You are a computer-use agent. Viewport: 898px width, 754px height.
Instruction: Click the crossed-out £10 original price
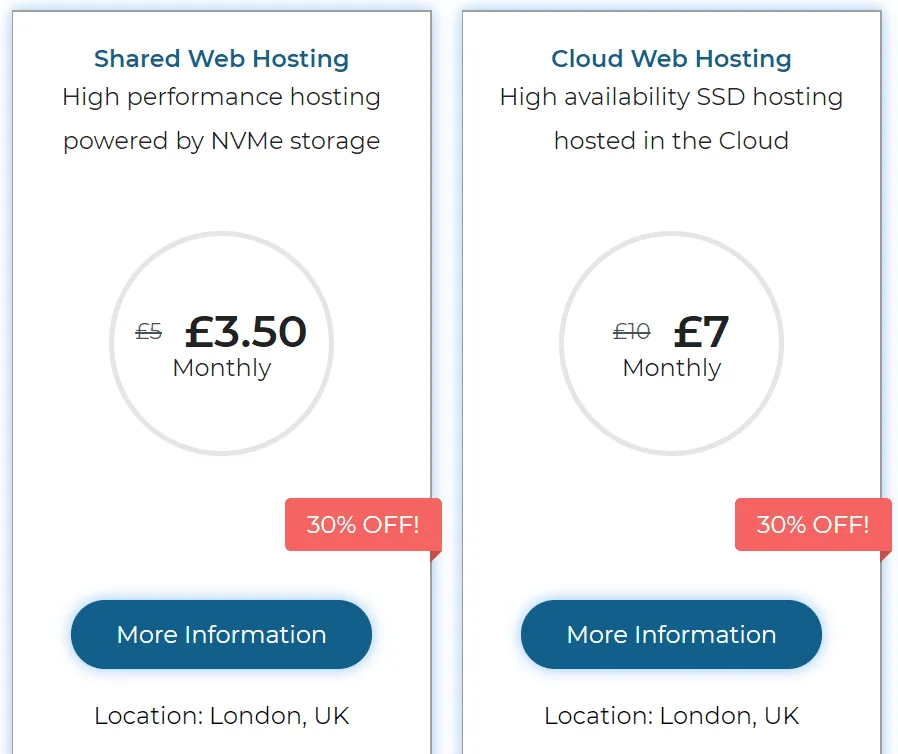[631, 331]
